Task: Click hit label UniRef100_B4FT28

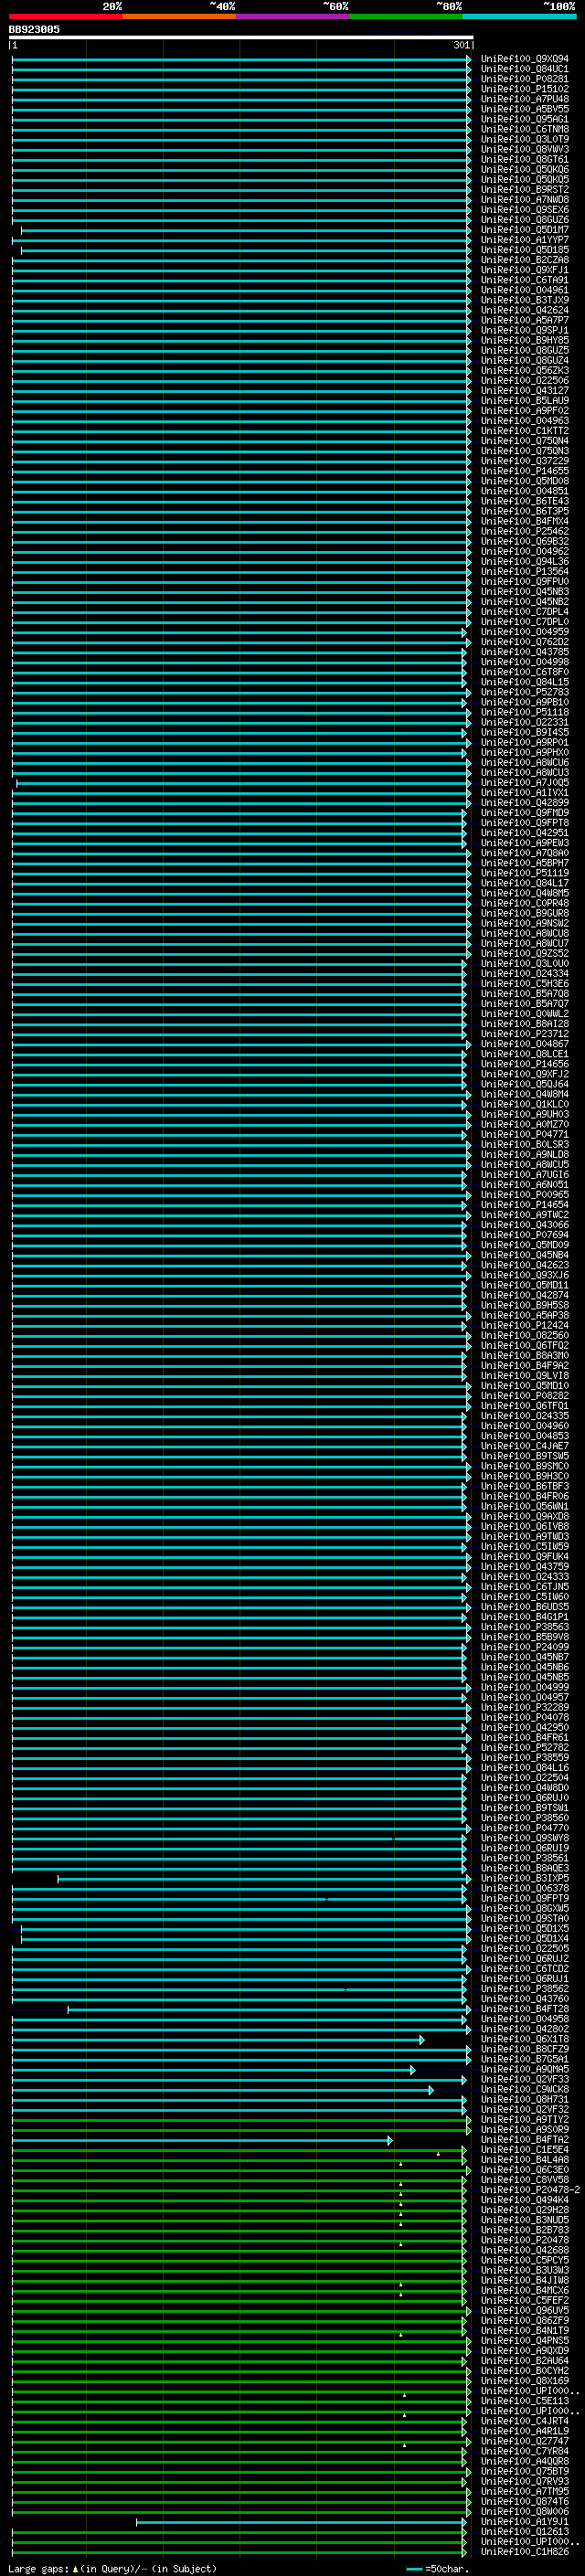Action: [x=524, y=2009]
